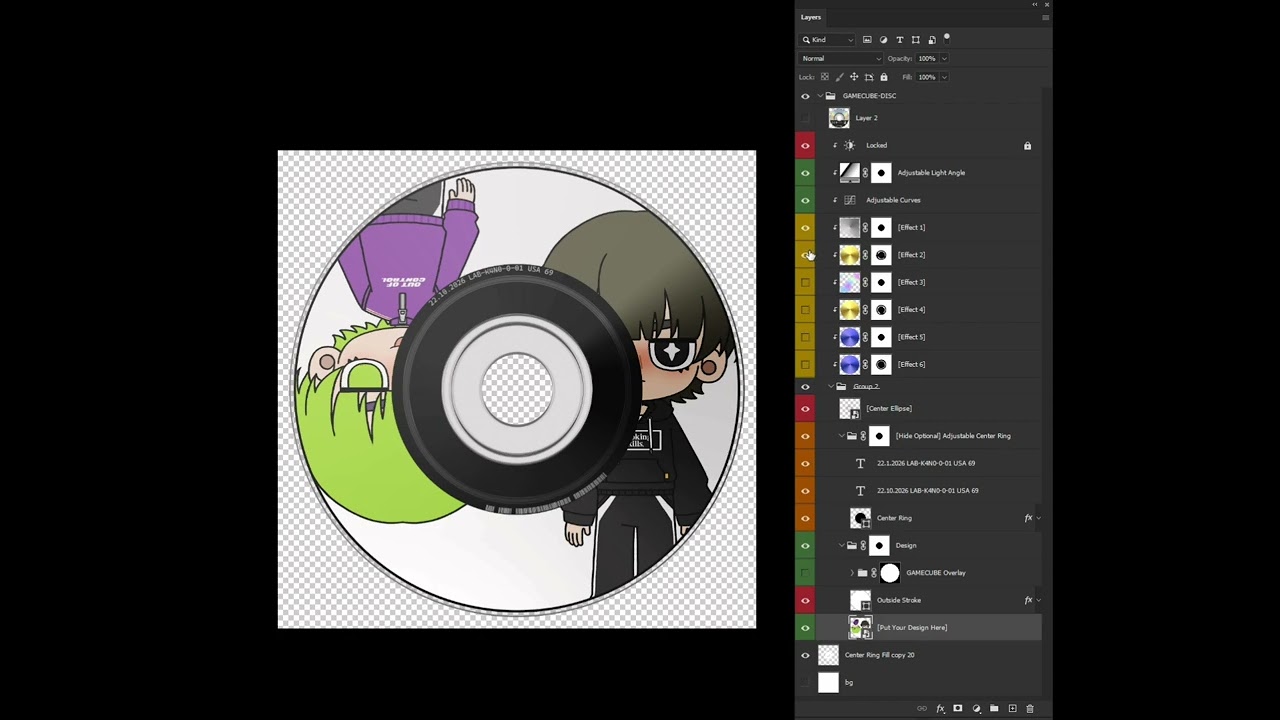Hide the [Center Ellipse] layer

click(805, 408)
